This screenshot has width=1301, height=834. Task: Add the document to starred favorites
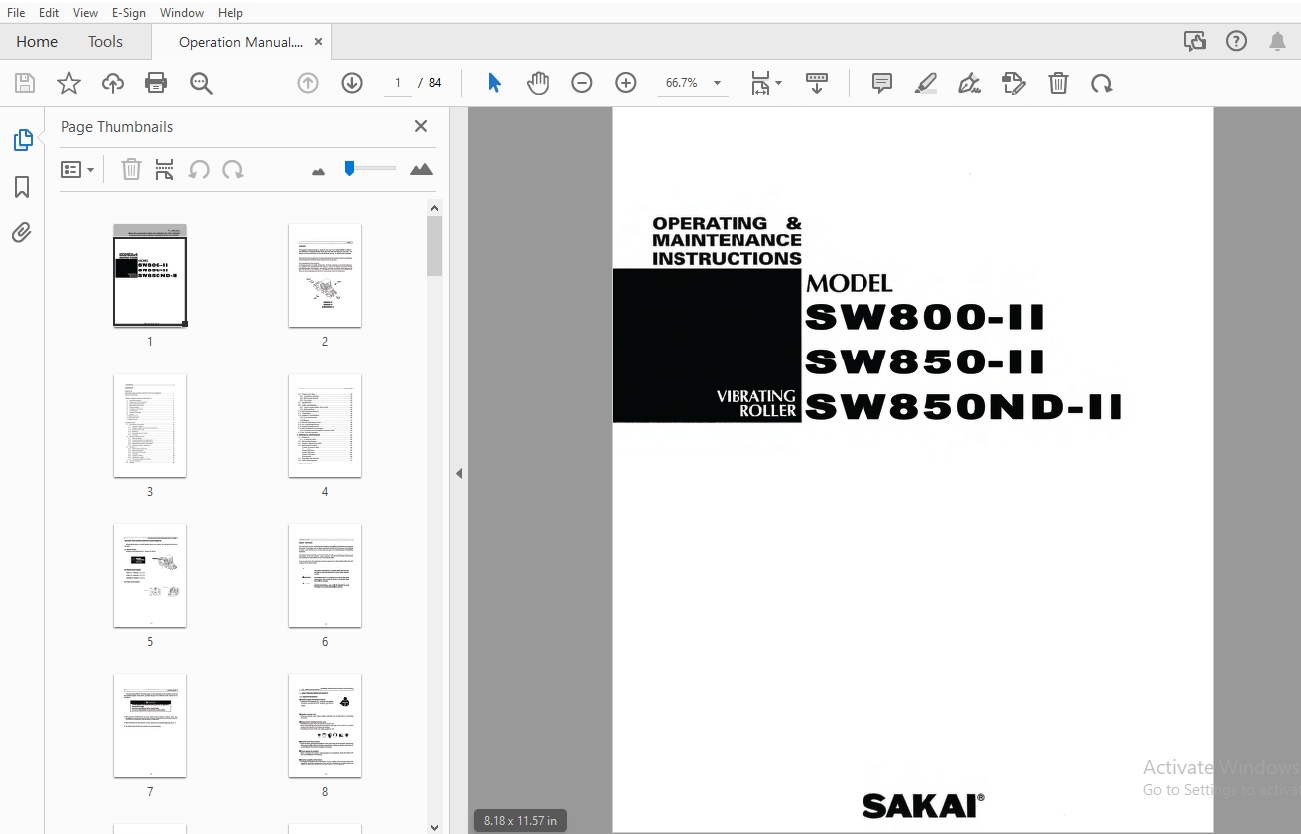point(68,83)
